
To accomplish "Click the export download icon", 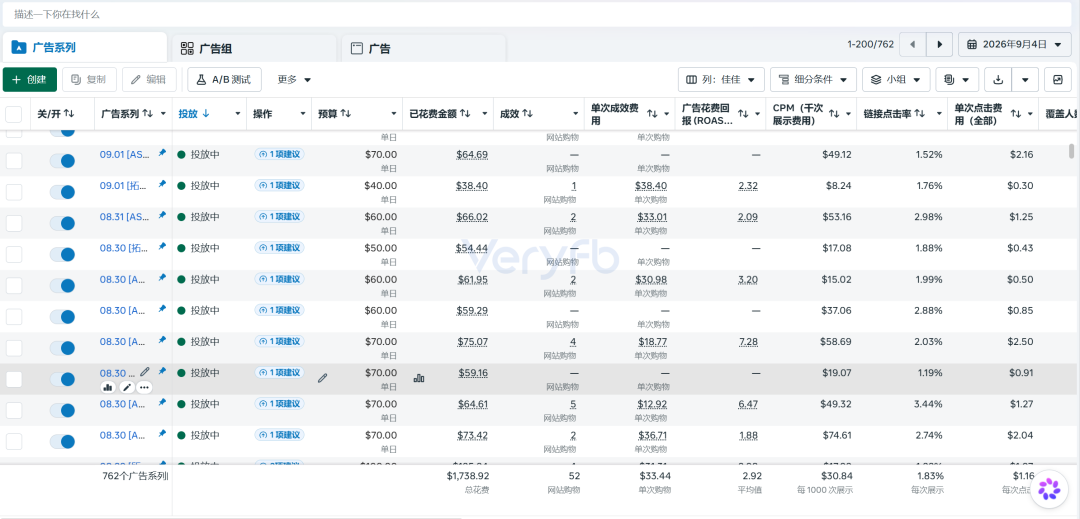I will click(998, 79).
